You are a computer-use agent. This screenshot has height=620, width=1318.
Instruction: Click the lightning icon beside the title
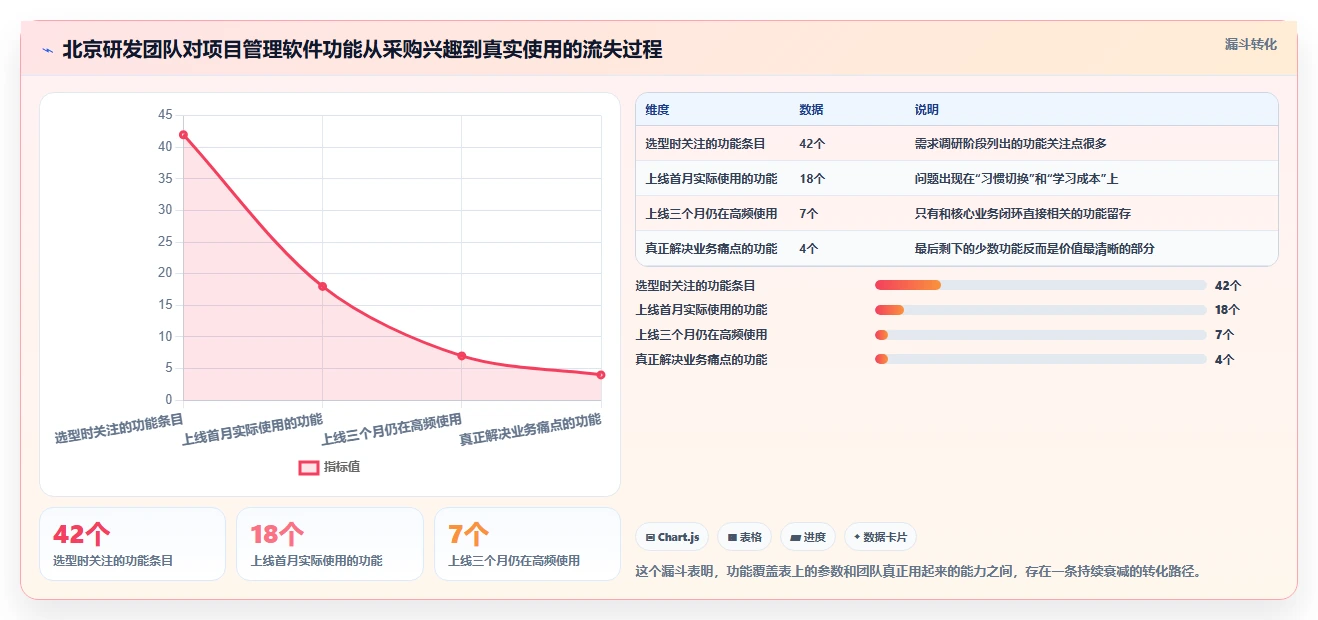(x=47, y=50)
